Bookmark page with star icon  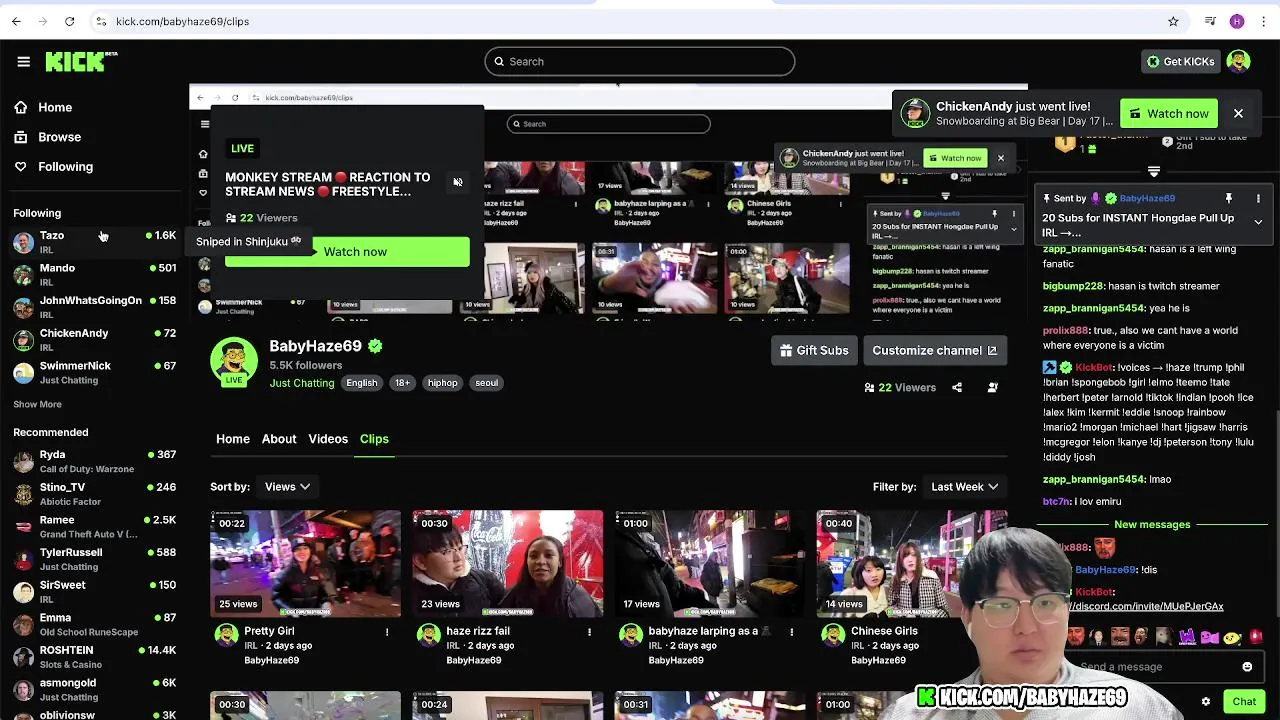pyautogui.click(x=1173, y=21)
